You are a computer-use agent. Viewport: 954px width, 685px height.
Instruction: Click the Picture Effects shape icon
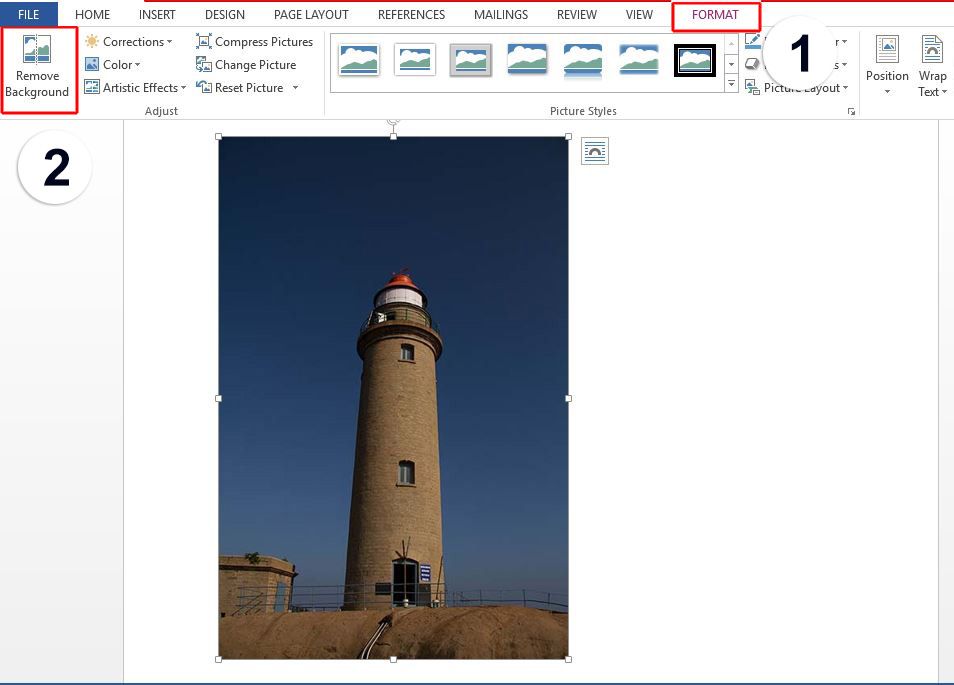pos(753,63)
